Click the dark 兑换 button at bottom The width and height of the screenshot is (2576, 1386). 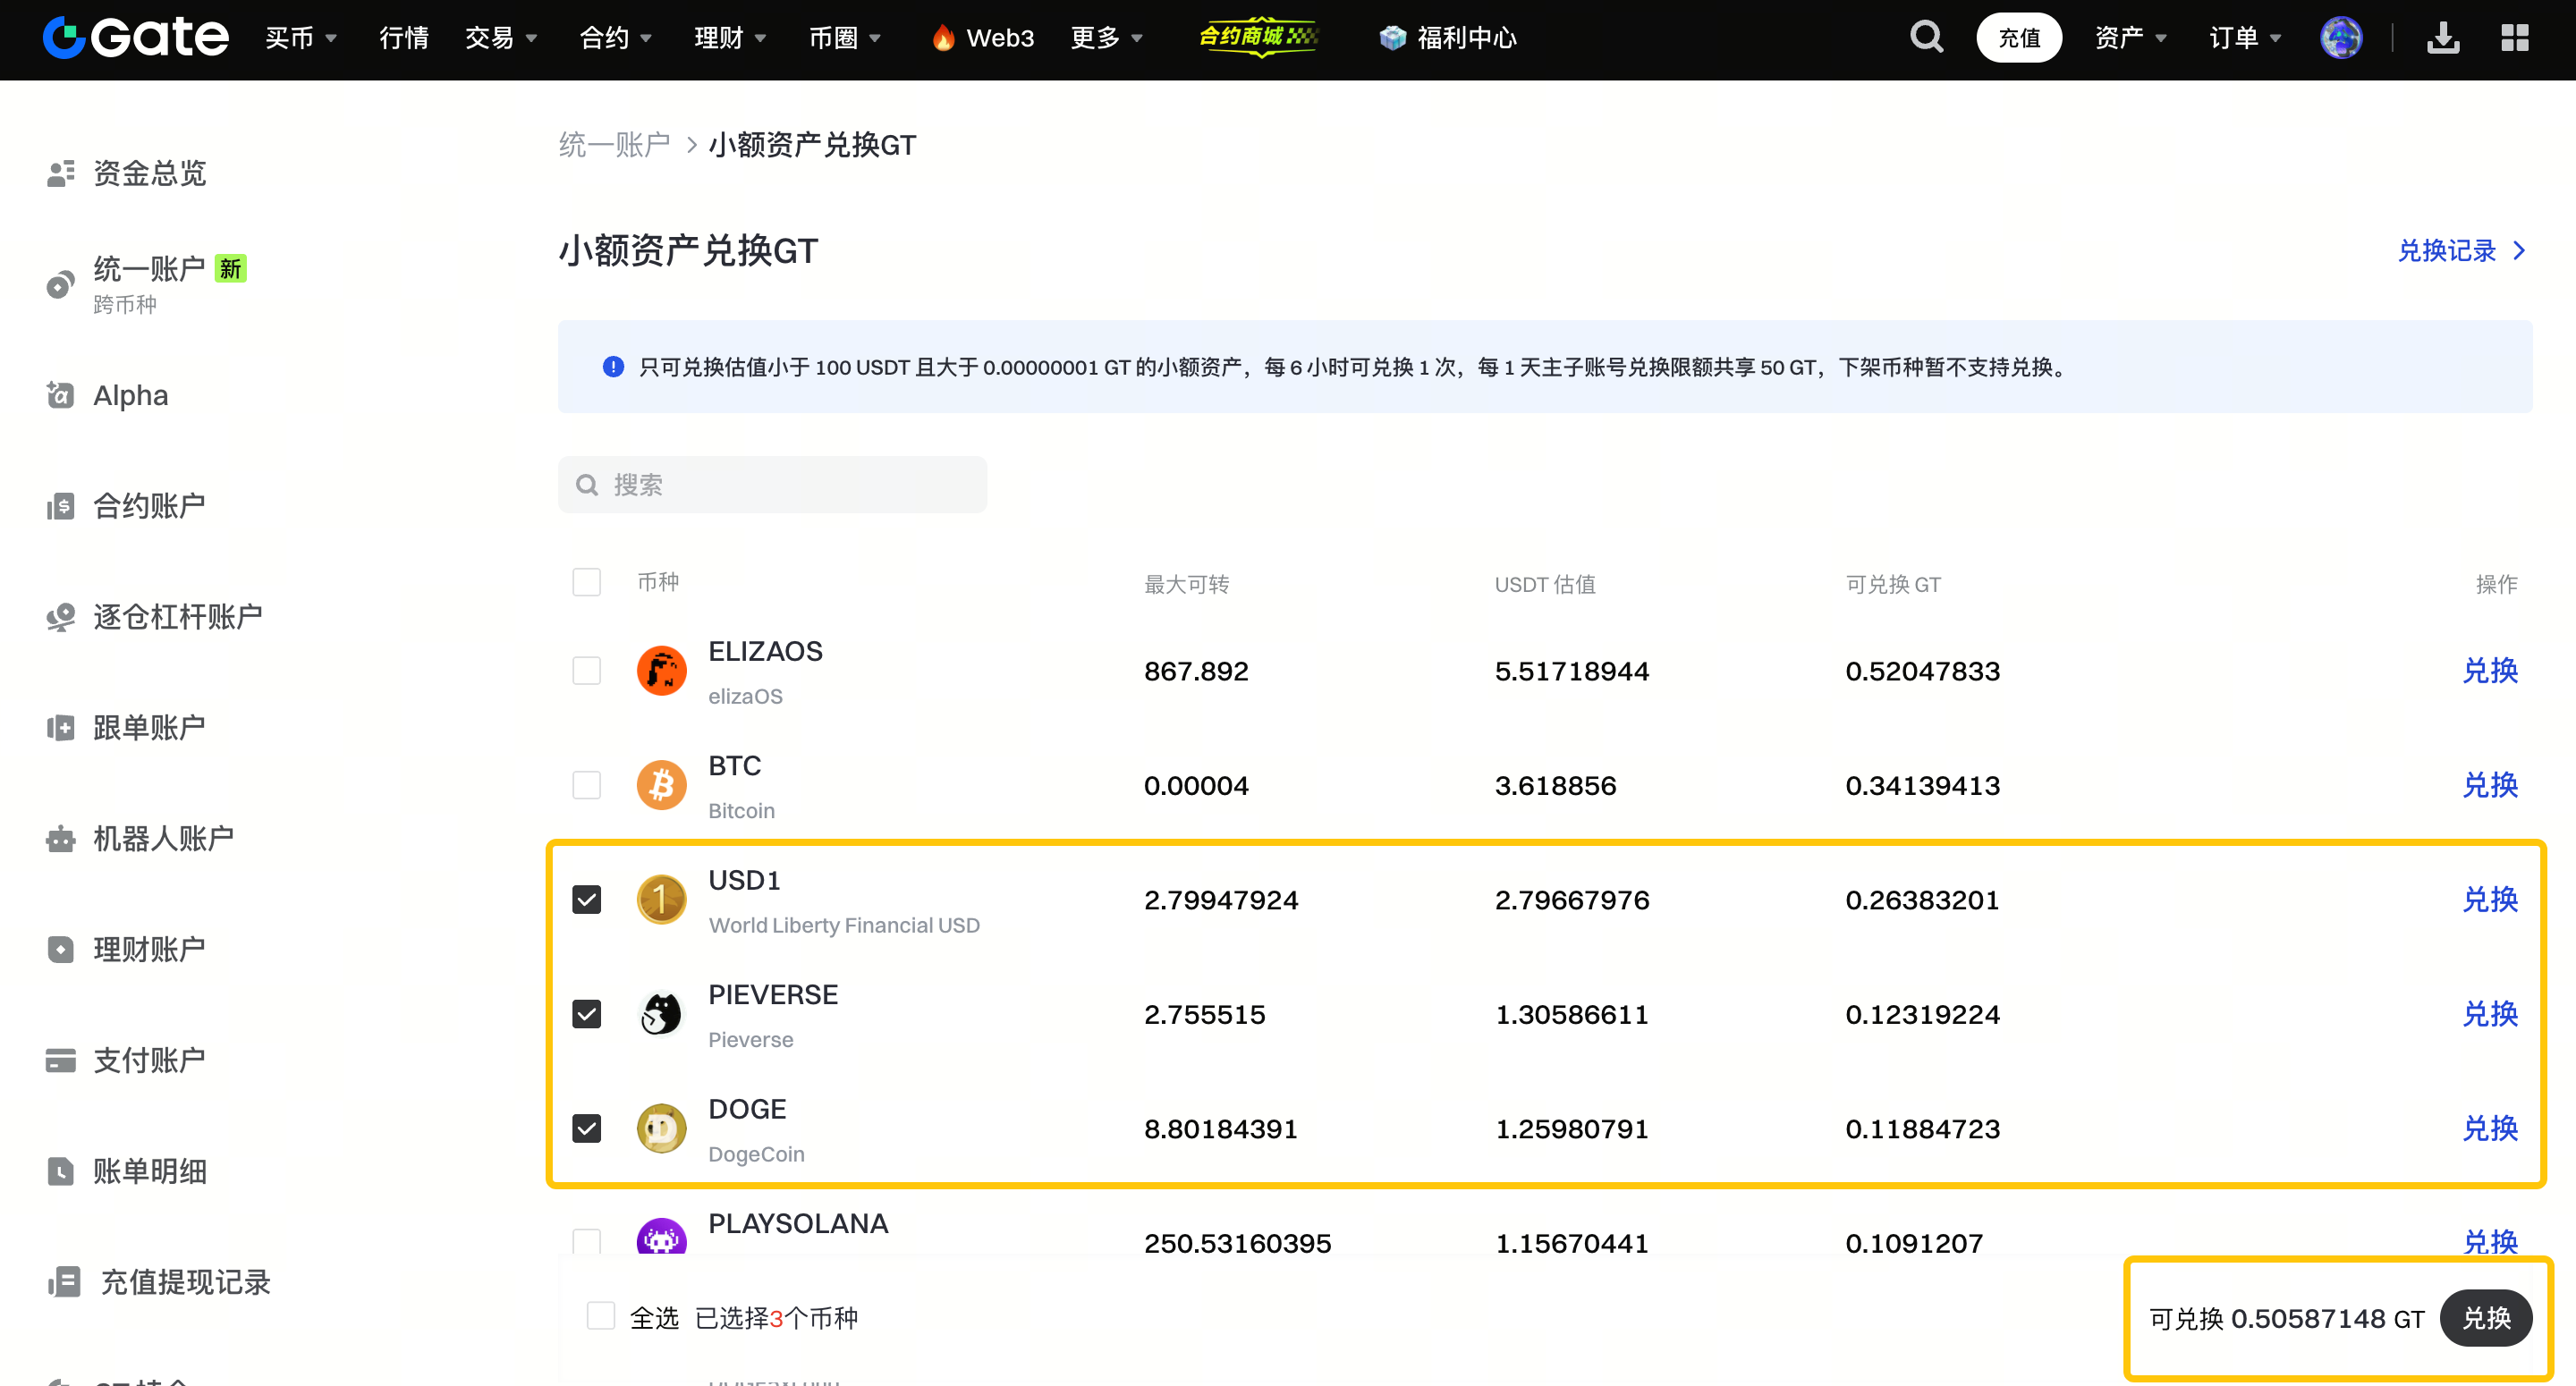coord(2486,1318)
